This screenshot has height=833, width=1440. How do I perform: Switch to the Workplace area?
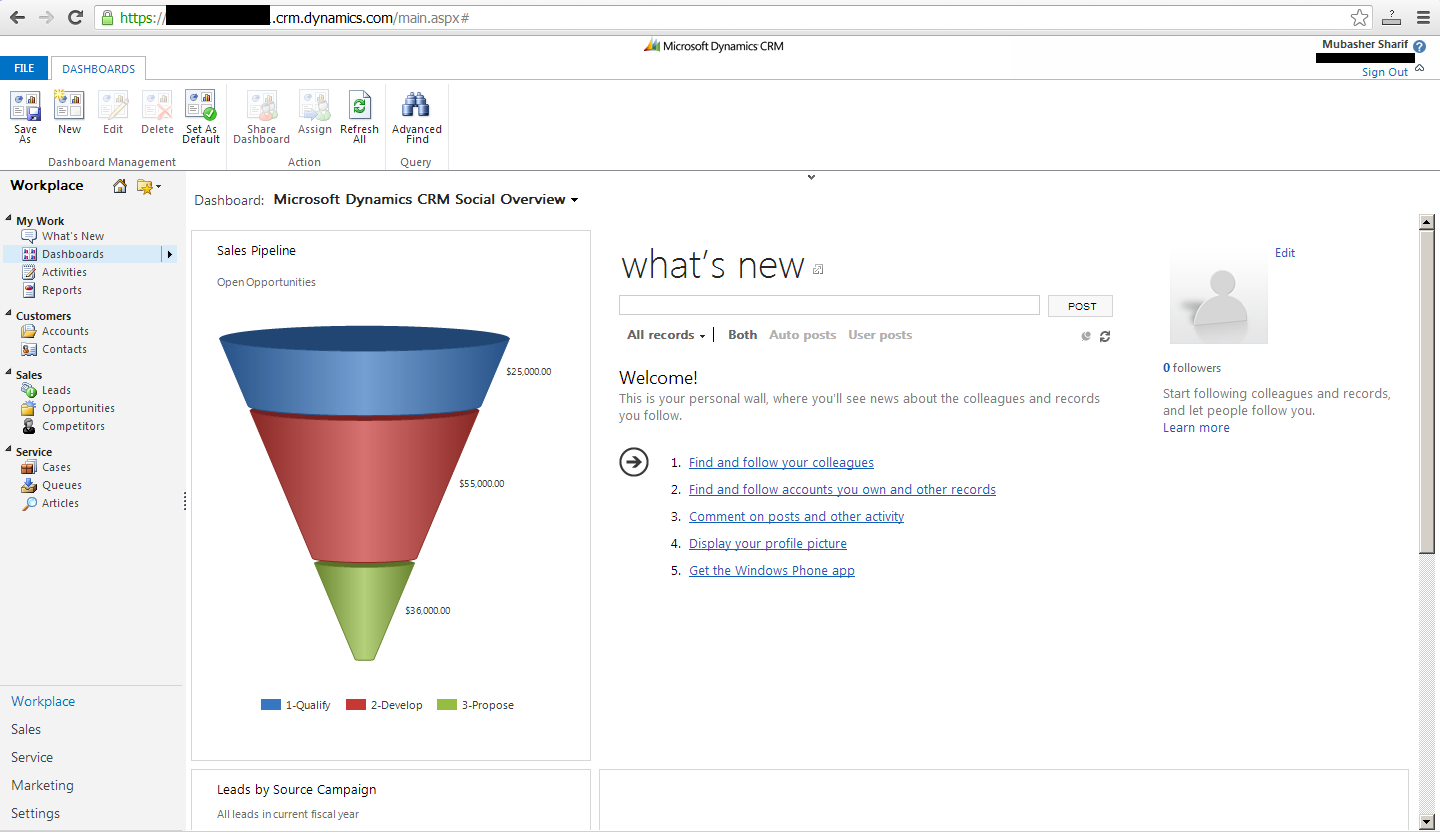(43, 701)
